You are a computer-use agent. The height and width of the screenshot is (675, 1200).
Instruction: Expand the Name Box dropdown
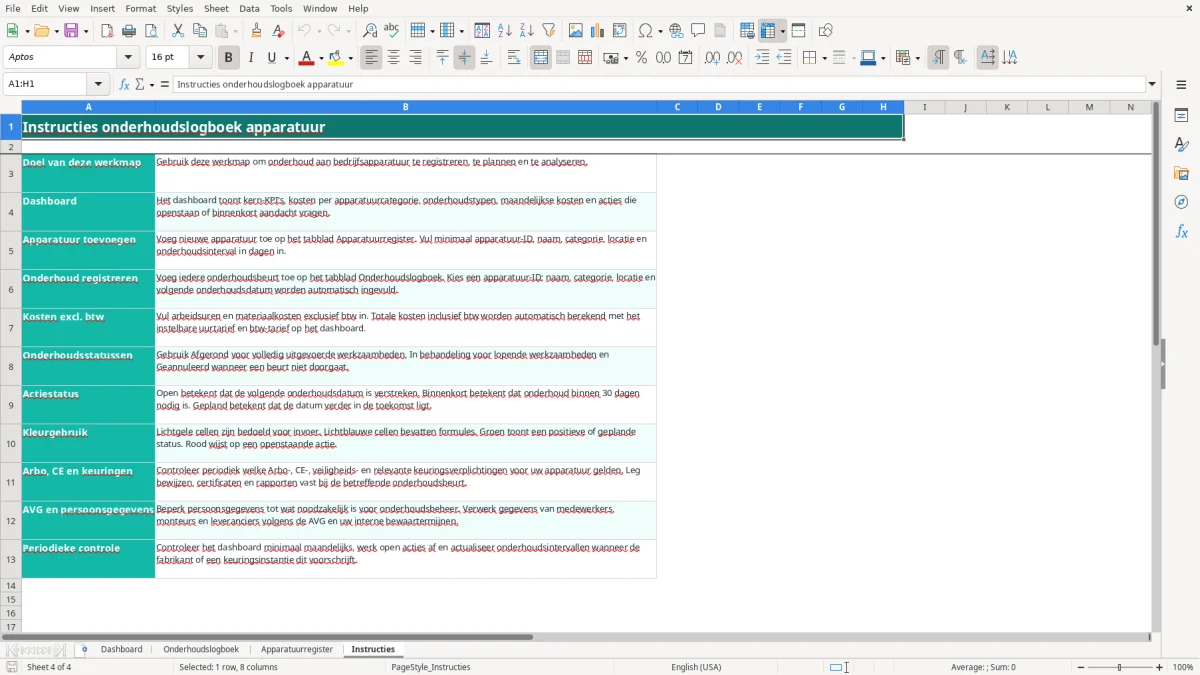[98, 84]
